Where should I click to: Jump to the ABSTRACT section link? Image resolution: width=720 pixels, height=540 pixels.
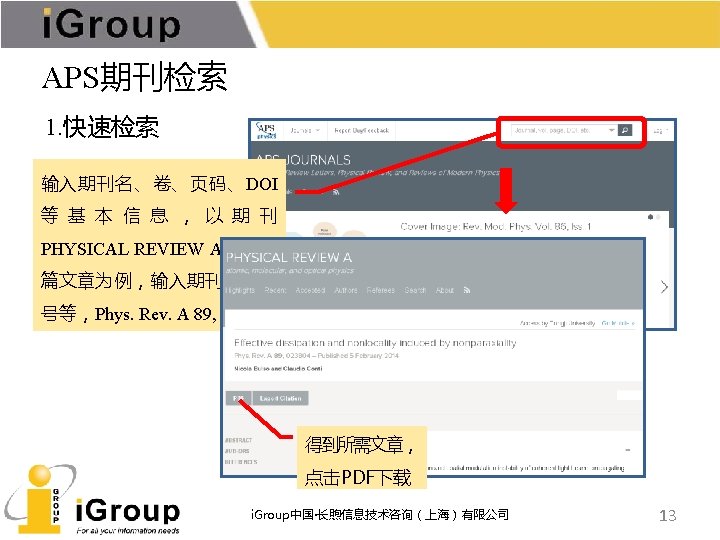point(238,440)
